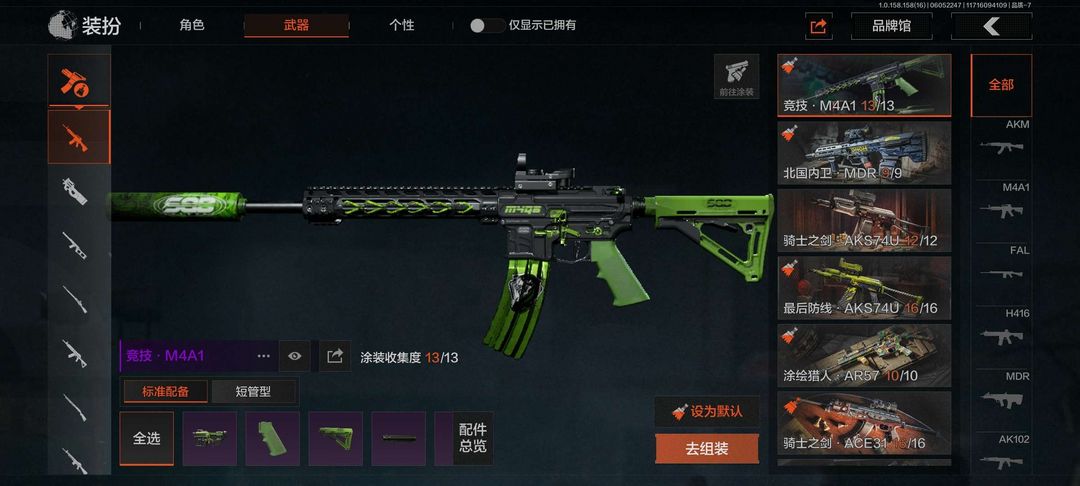The image size is (1080, 486).
Task: Open the share icon in top bar
Action: (818, 27)
